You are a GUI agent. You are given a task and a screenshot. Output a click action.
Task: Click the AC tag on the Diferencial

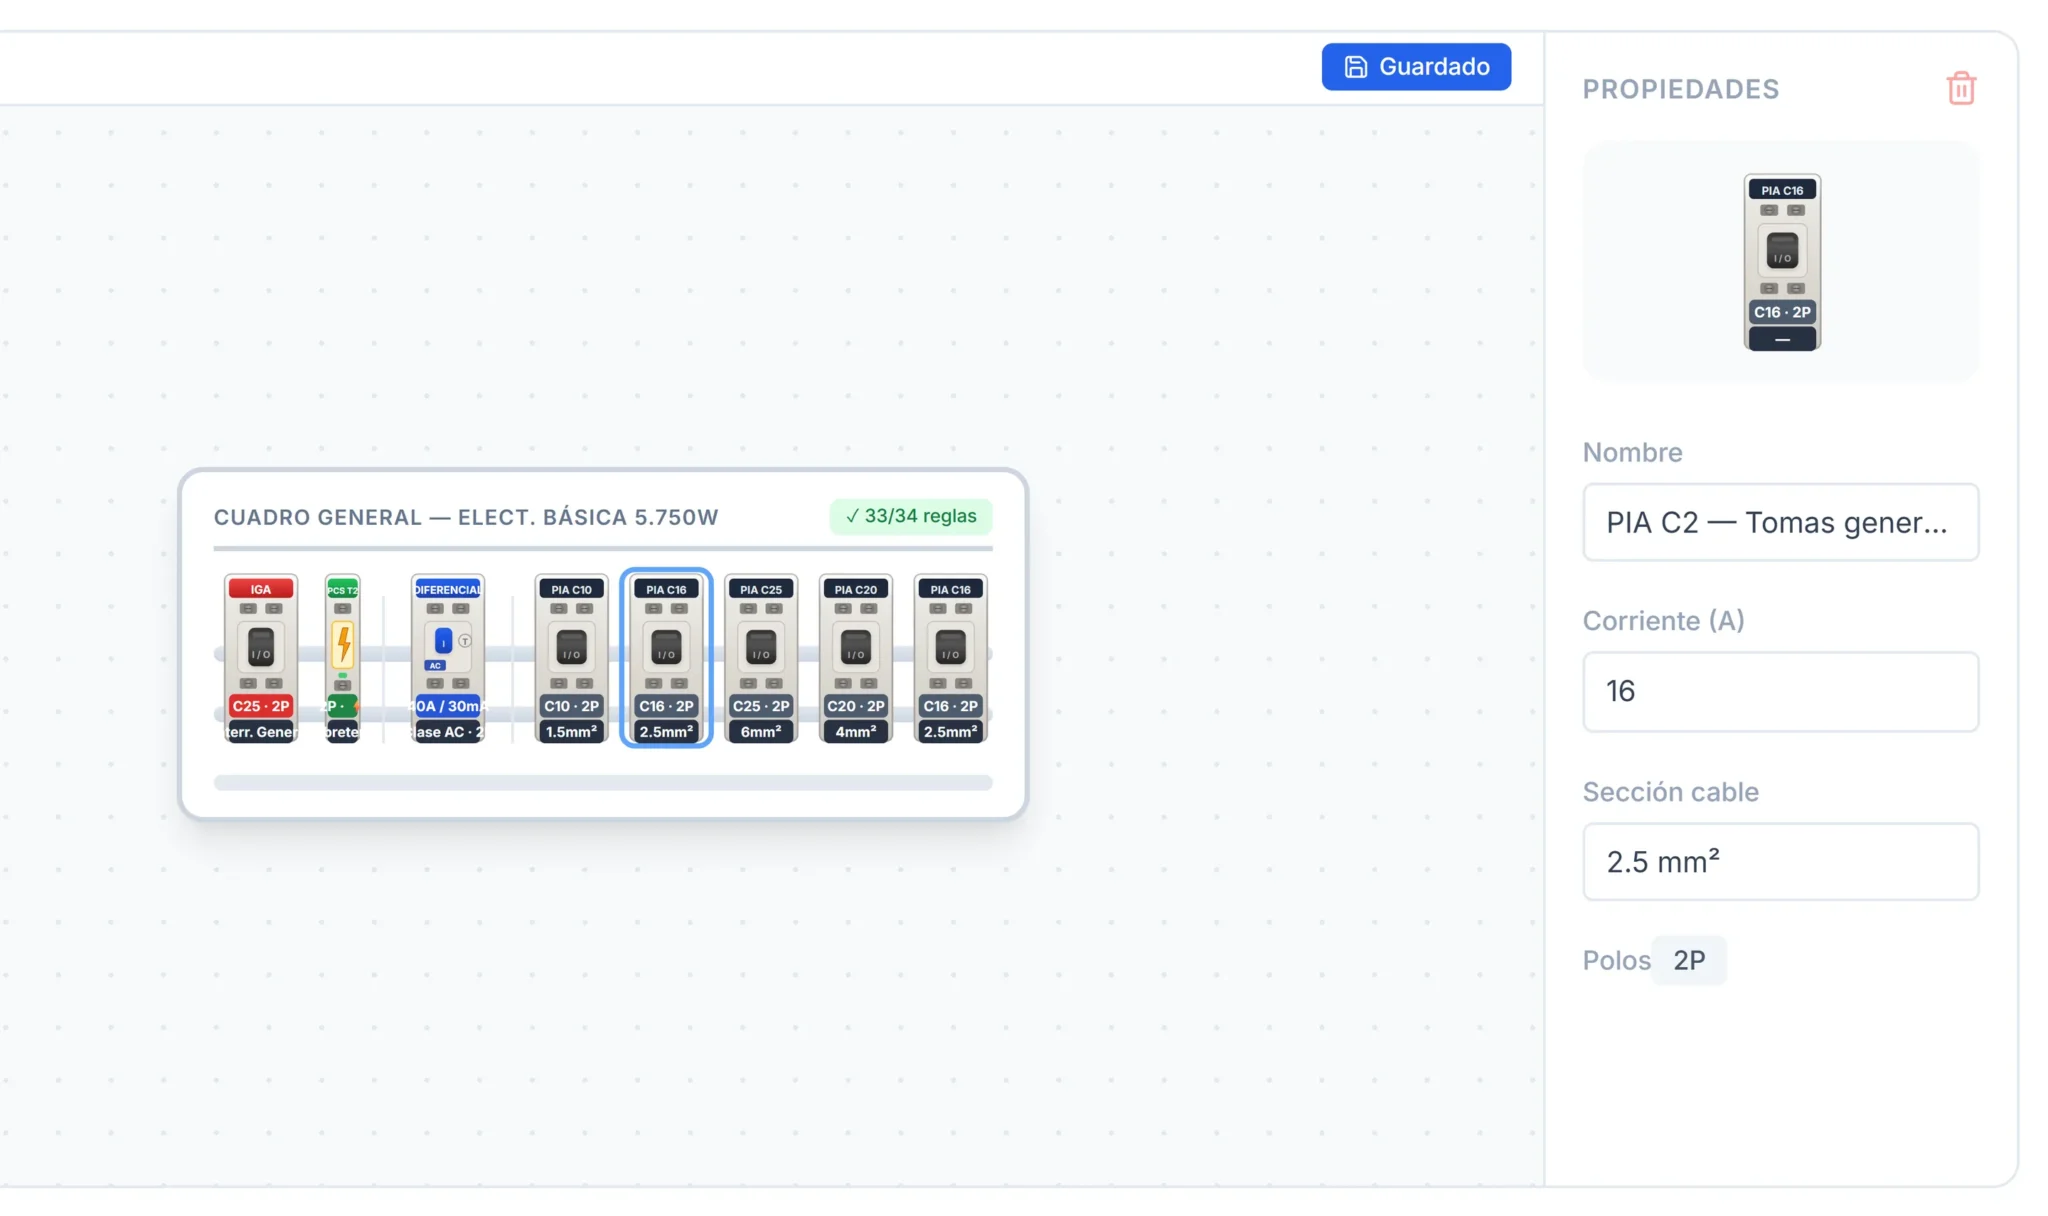435,666
